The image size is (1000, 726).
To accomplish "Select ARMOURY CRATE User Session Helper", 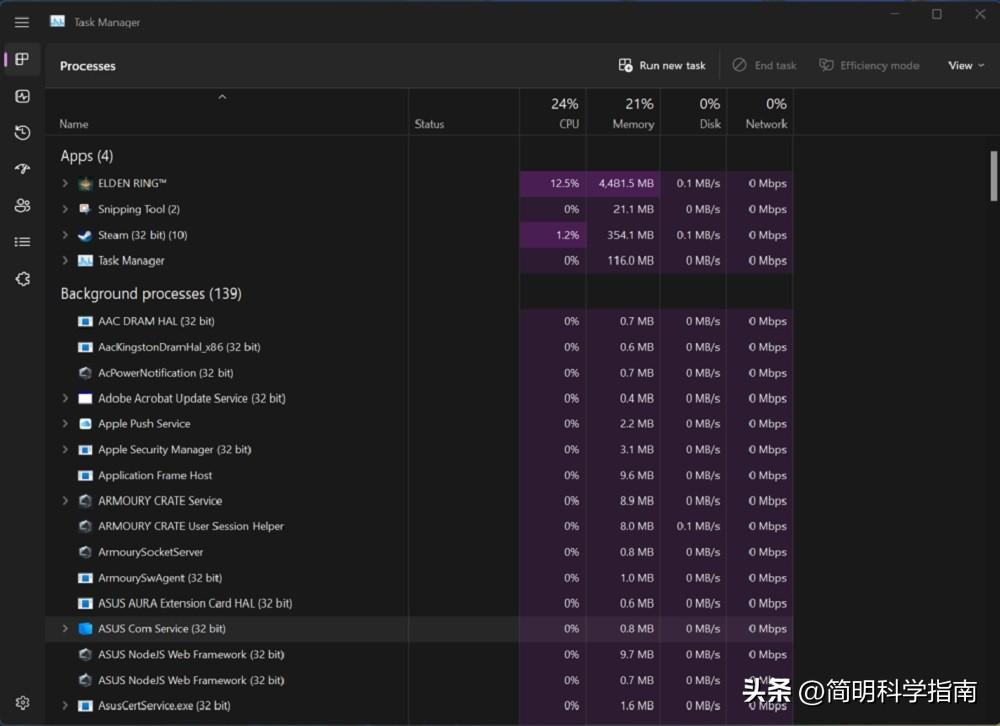I will point(419,526).
